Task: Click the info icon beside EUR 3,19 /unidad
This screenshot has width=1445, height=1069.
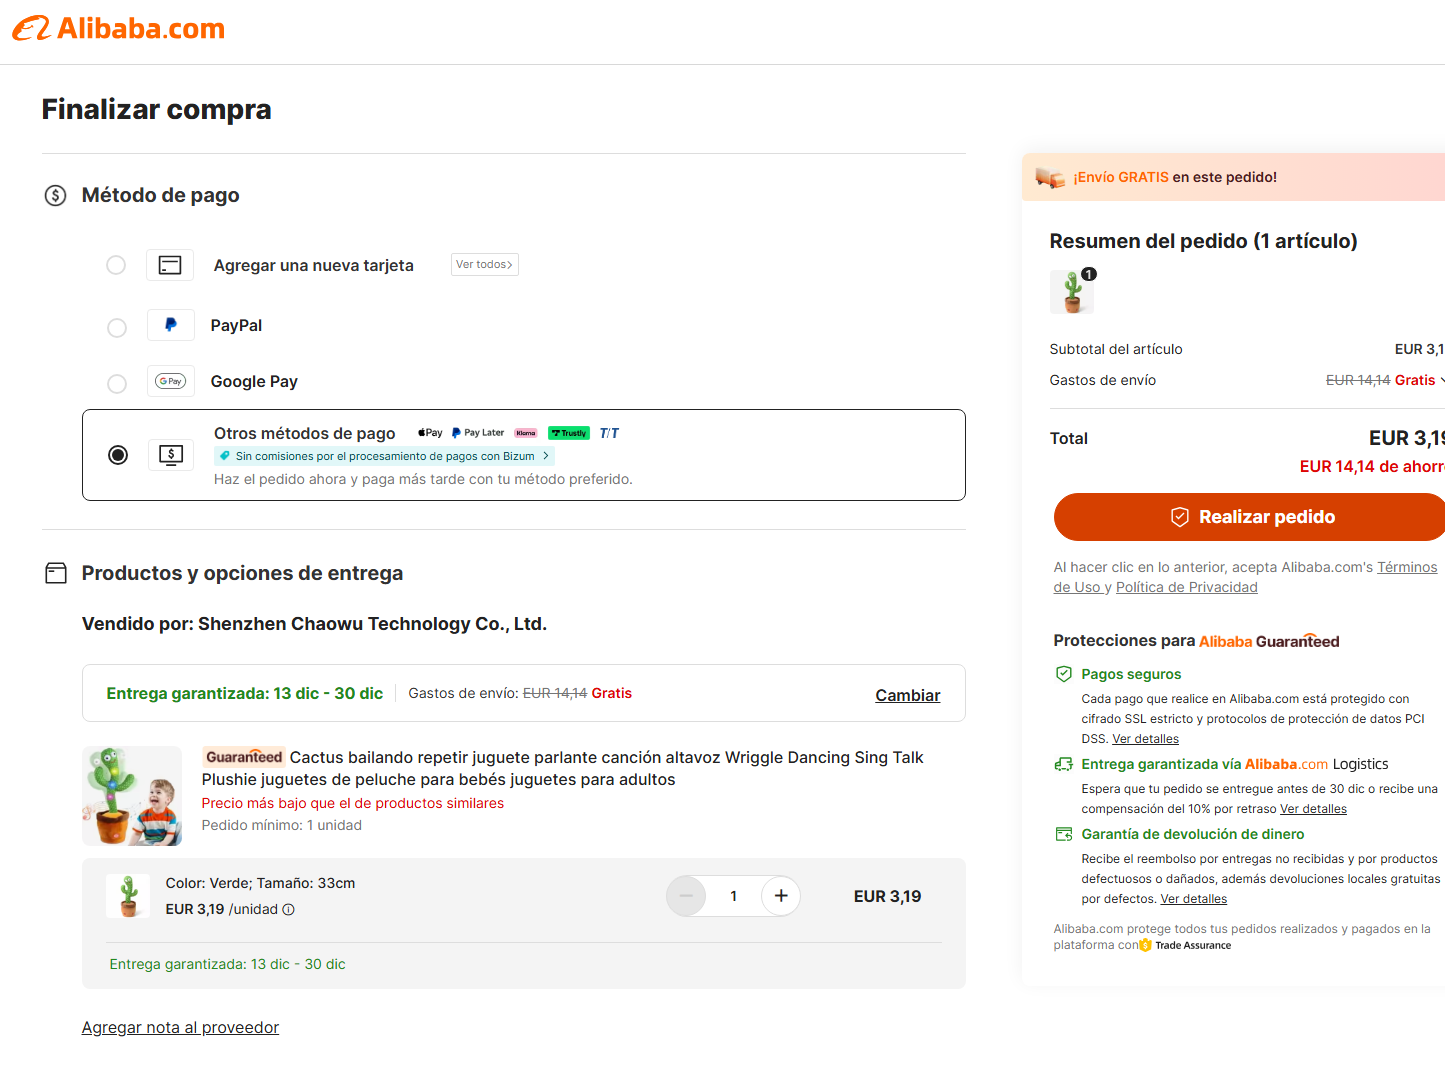Action: pos(289,910)
